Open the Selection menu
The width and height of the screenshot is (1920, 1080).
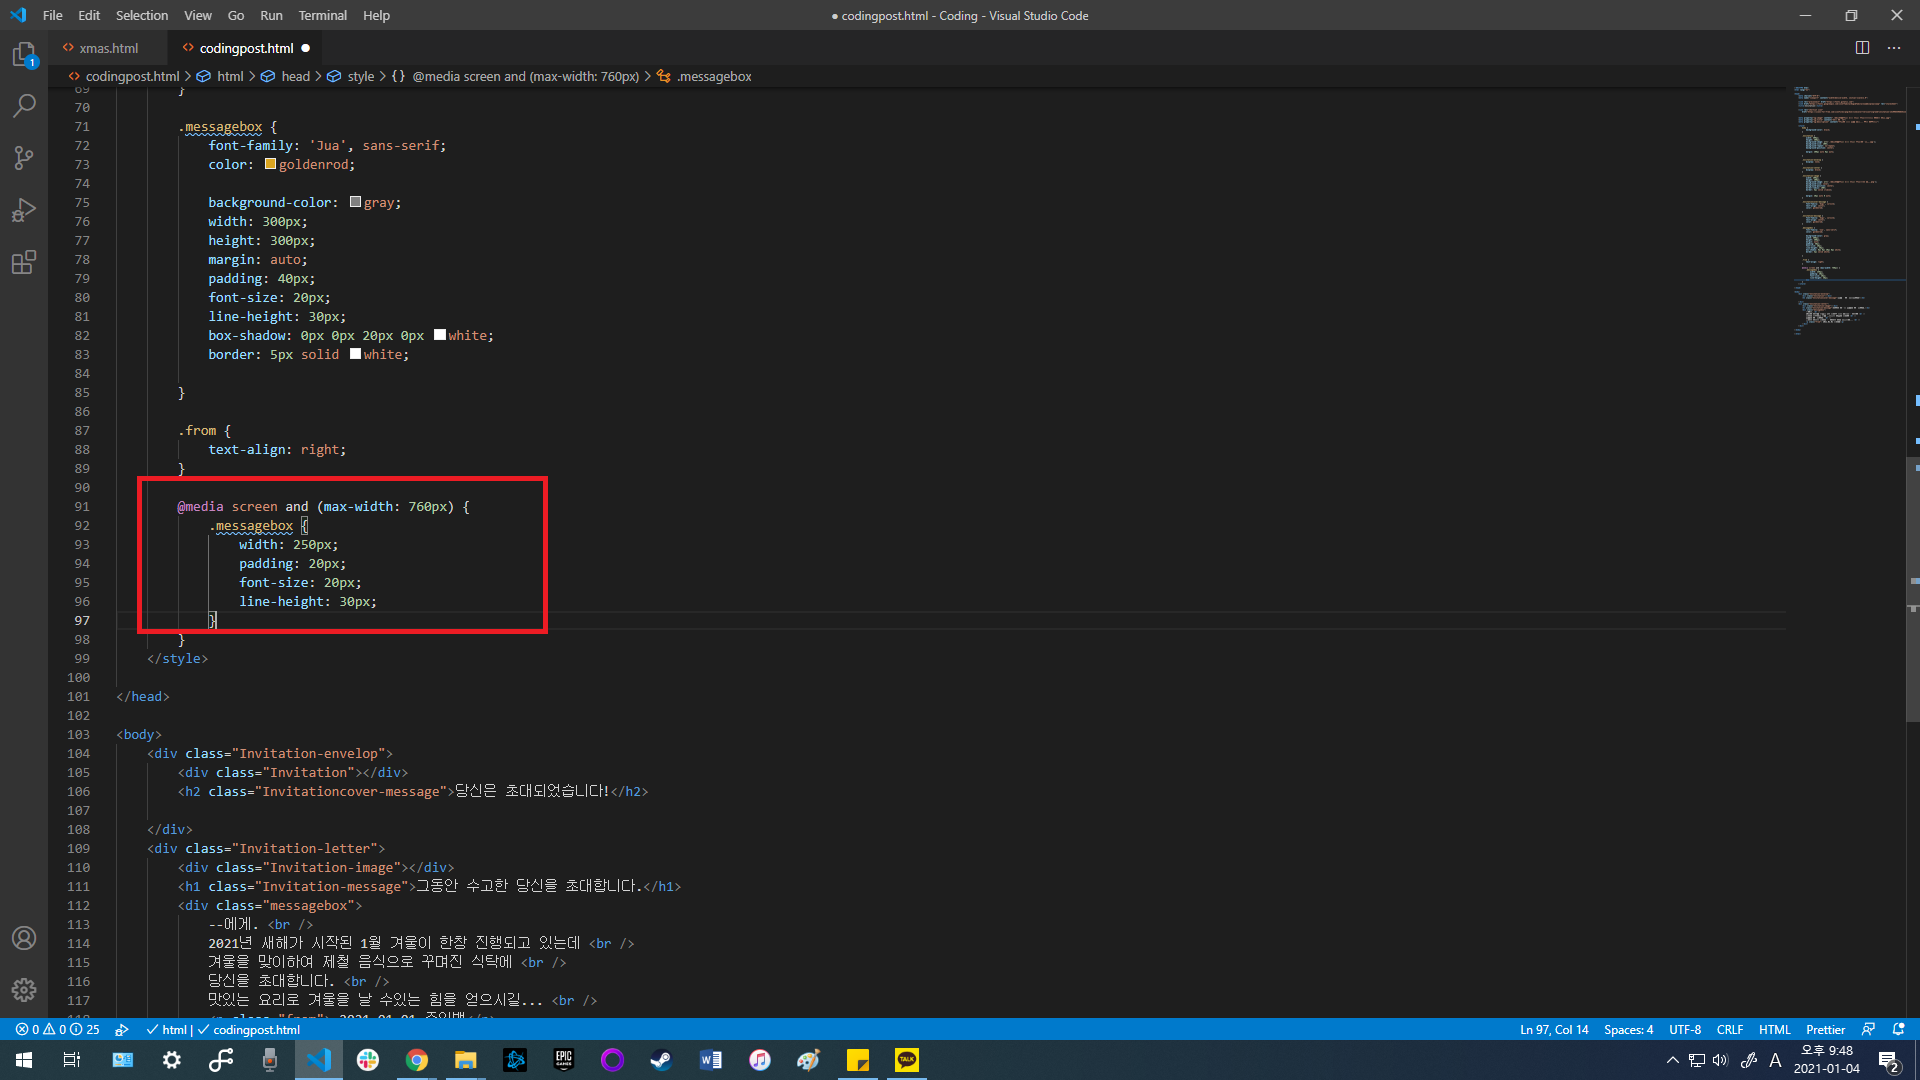pyautogui.click(x=141, y=15)
